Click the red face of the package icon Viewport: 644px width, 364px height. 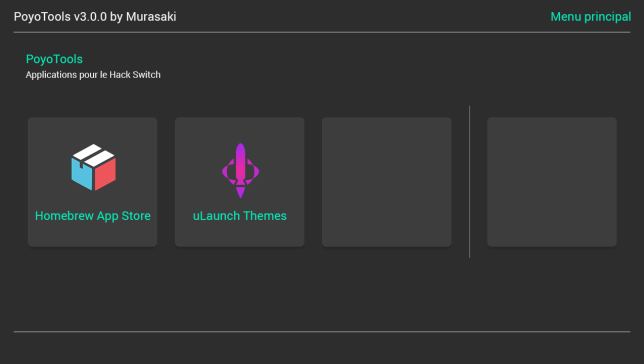(x=106, y=174)
